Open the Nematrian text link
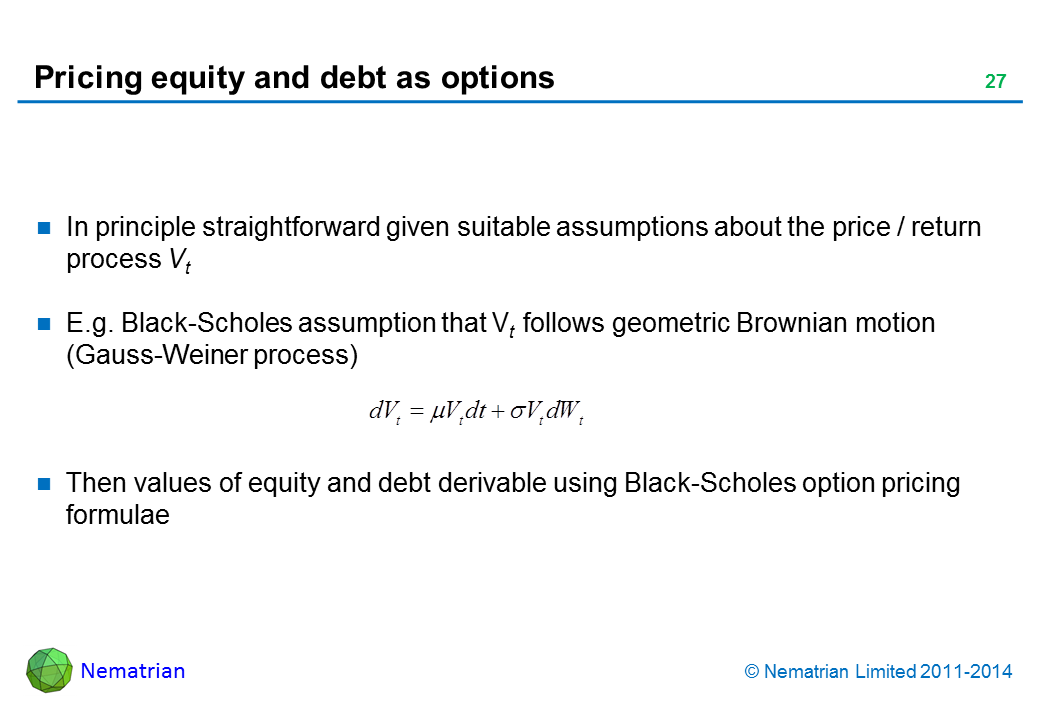 coord(132,671)
